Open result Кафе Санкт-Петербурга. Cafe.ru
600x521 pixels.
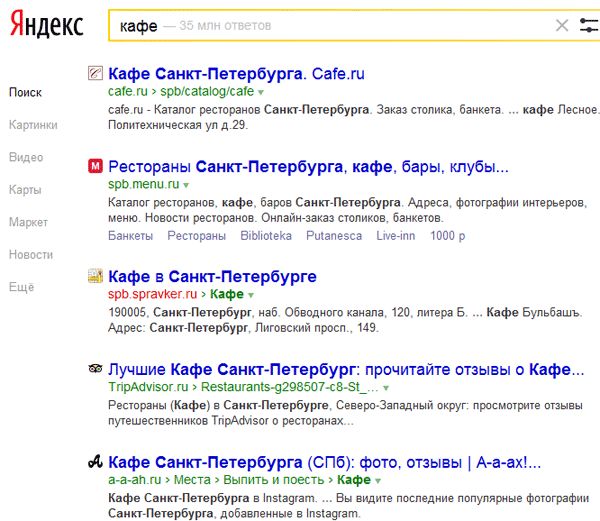point(236,73)
